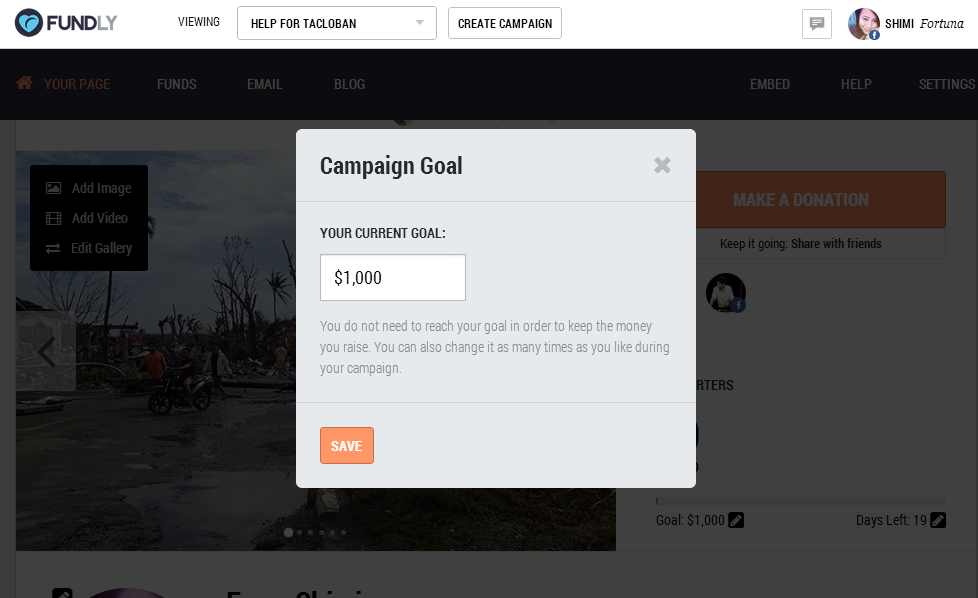Open the messages chat icon

click(x=816, y=24)
